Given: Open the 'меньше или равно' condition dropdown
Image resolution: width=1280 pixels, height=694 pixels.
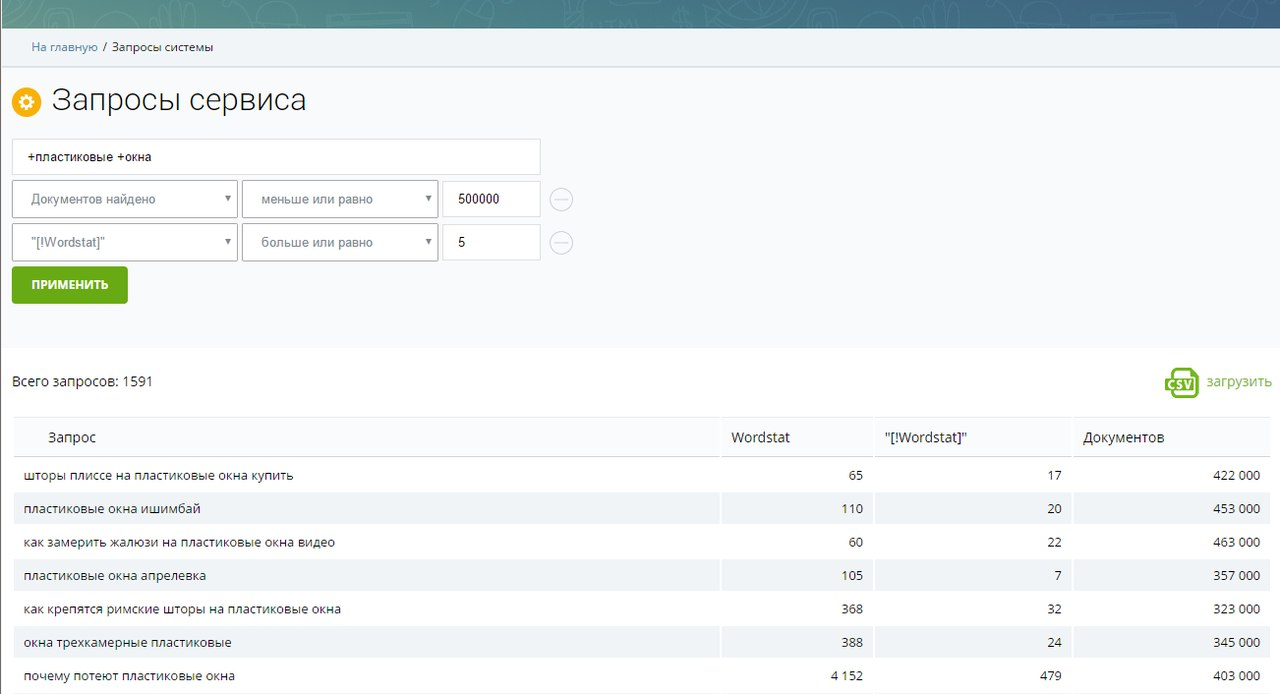Looking at the screenshot, I should 339,199.
